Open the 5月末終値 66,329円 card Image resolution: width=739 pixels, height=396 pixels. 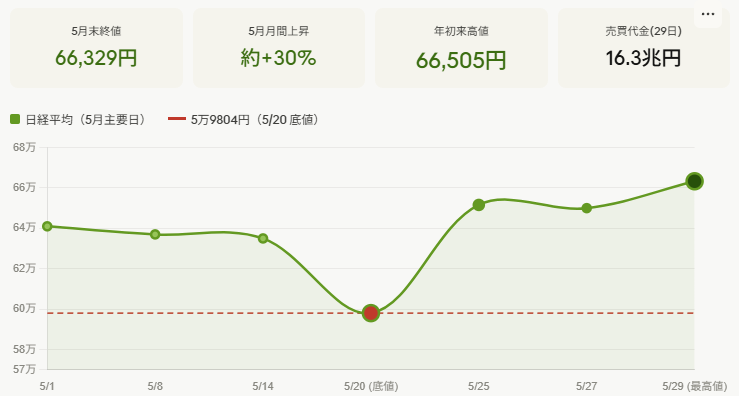96,48
